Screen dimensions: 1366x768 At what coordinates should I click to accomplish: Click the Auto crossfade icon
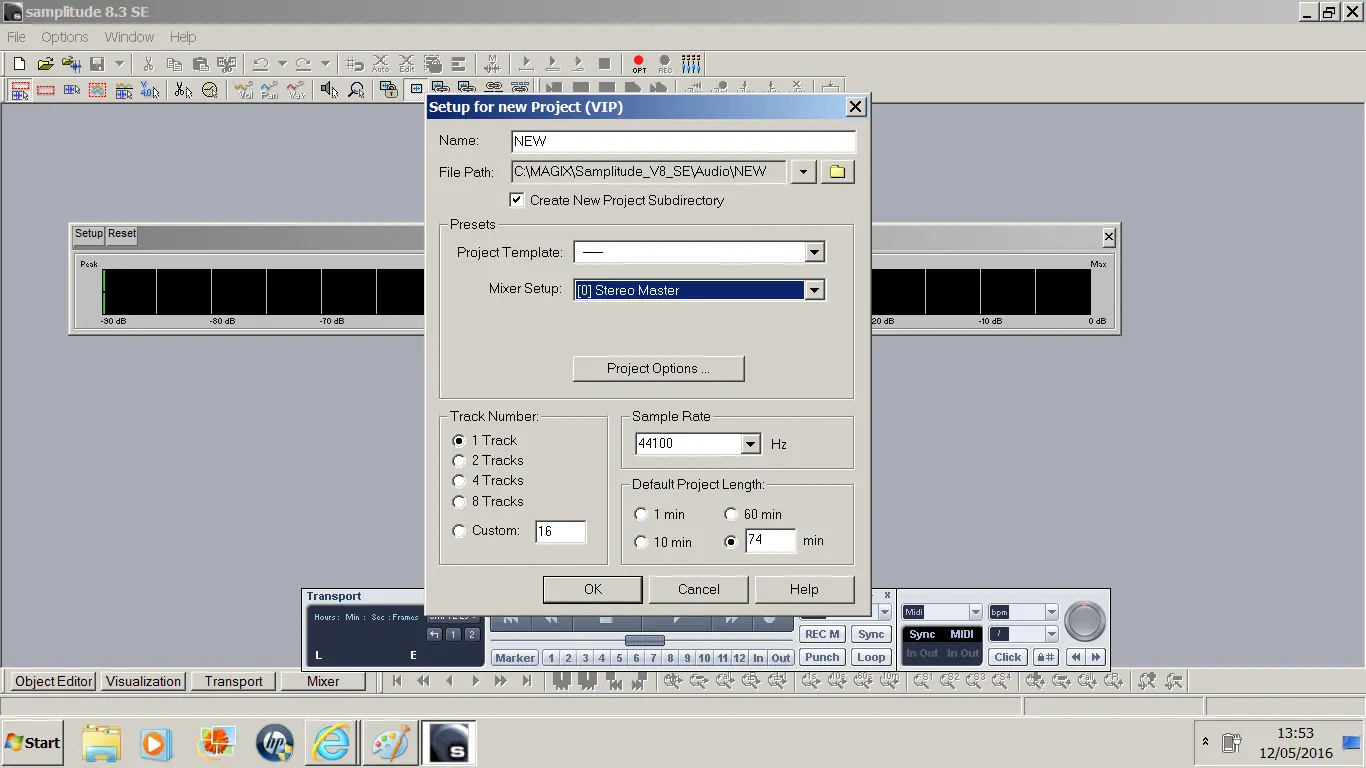click(380, 64)
